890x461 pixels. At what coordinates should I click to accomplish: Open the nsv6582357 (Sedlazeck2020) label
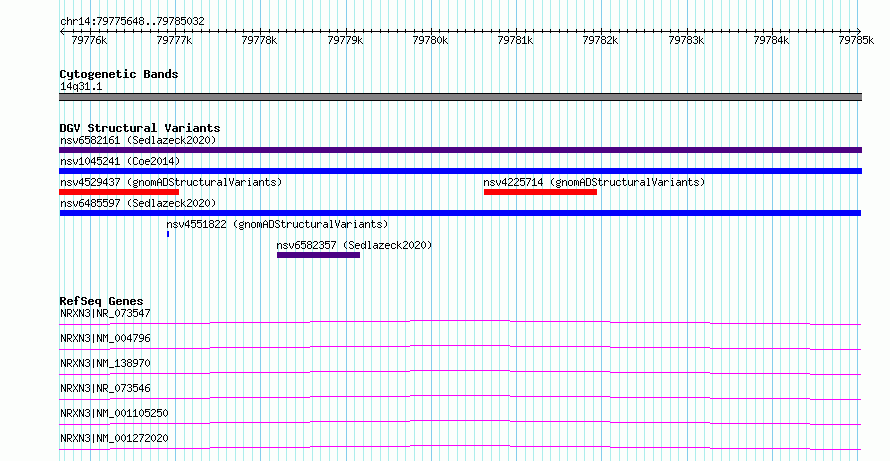[354, 245]
